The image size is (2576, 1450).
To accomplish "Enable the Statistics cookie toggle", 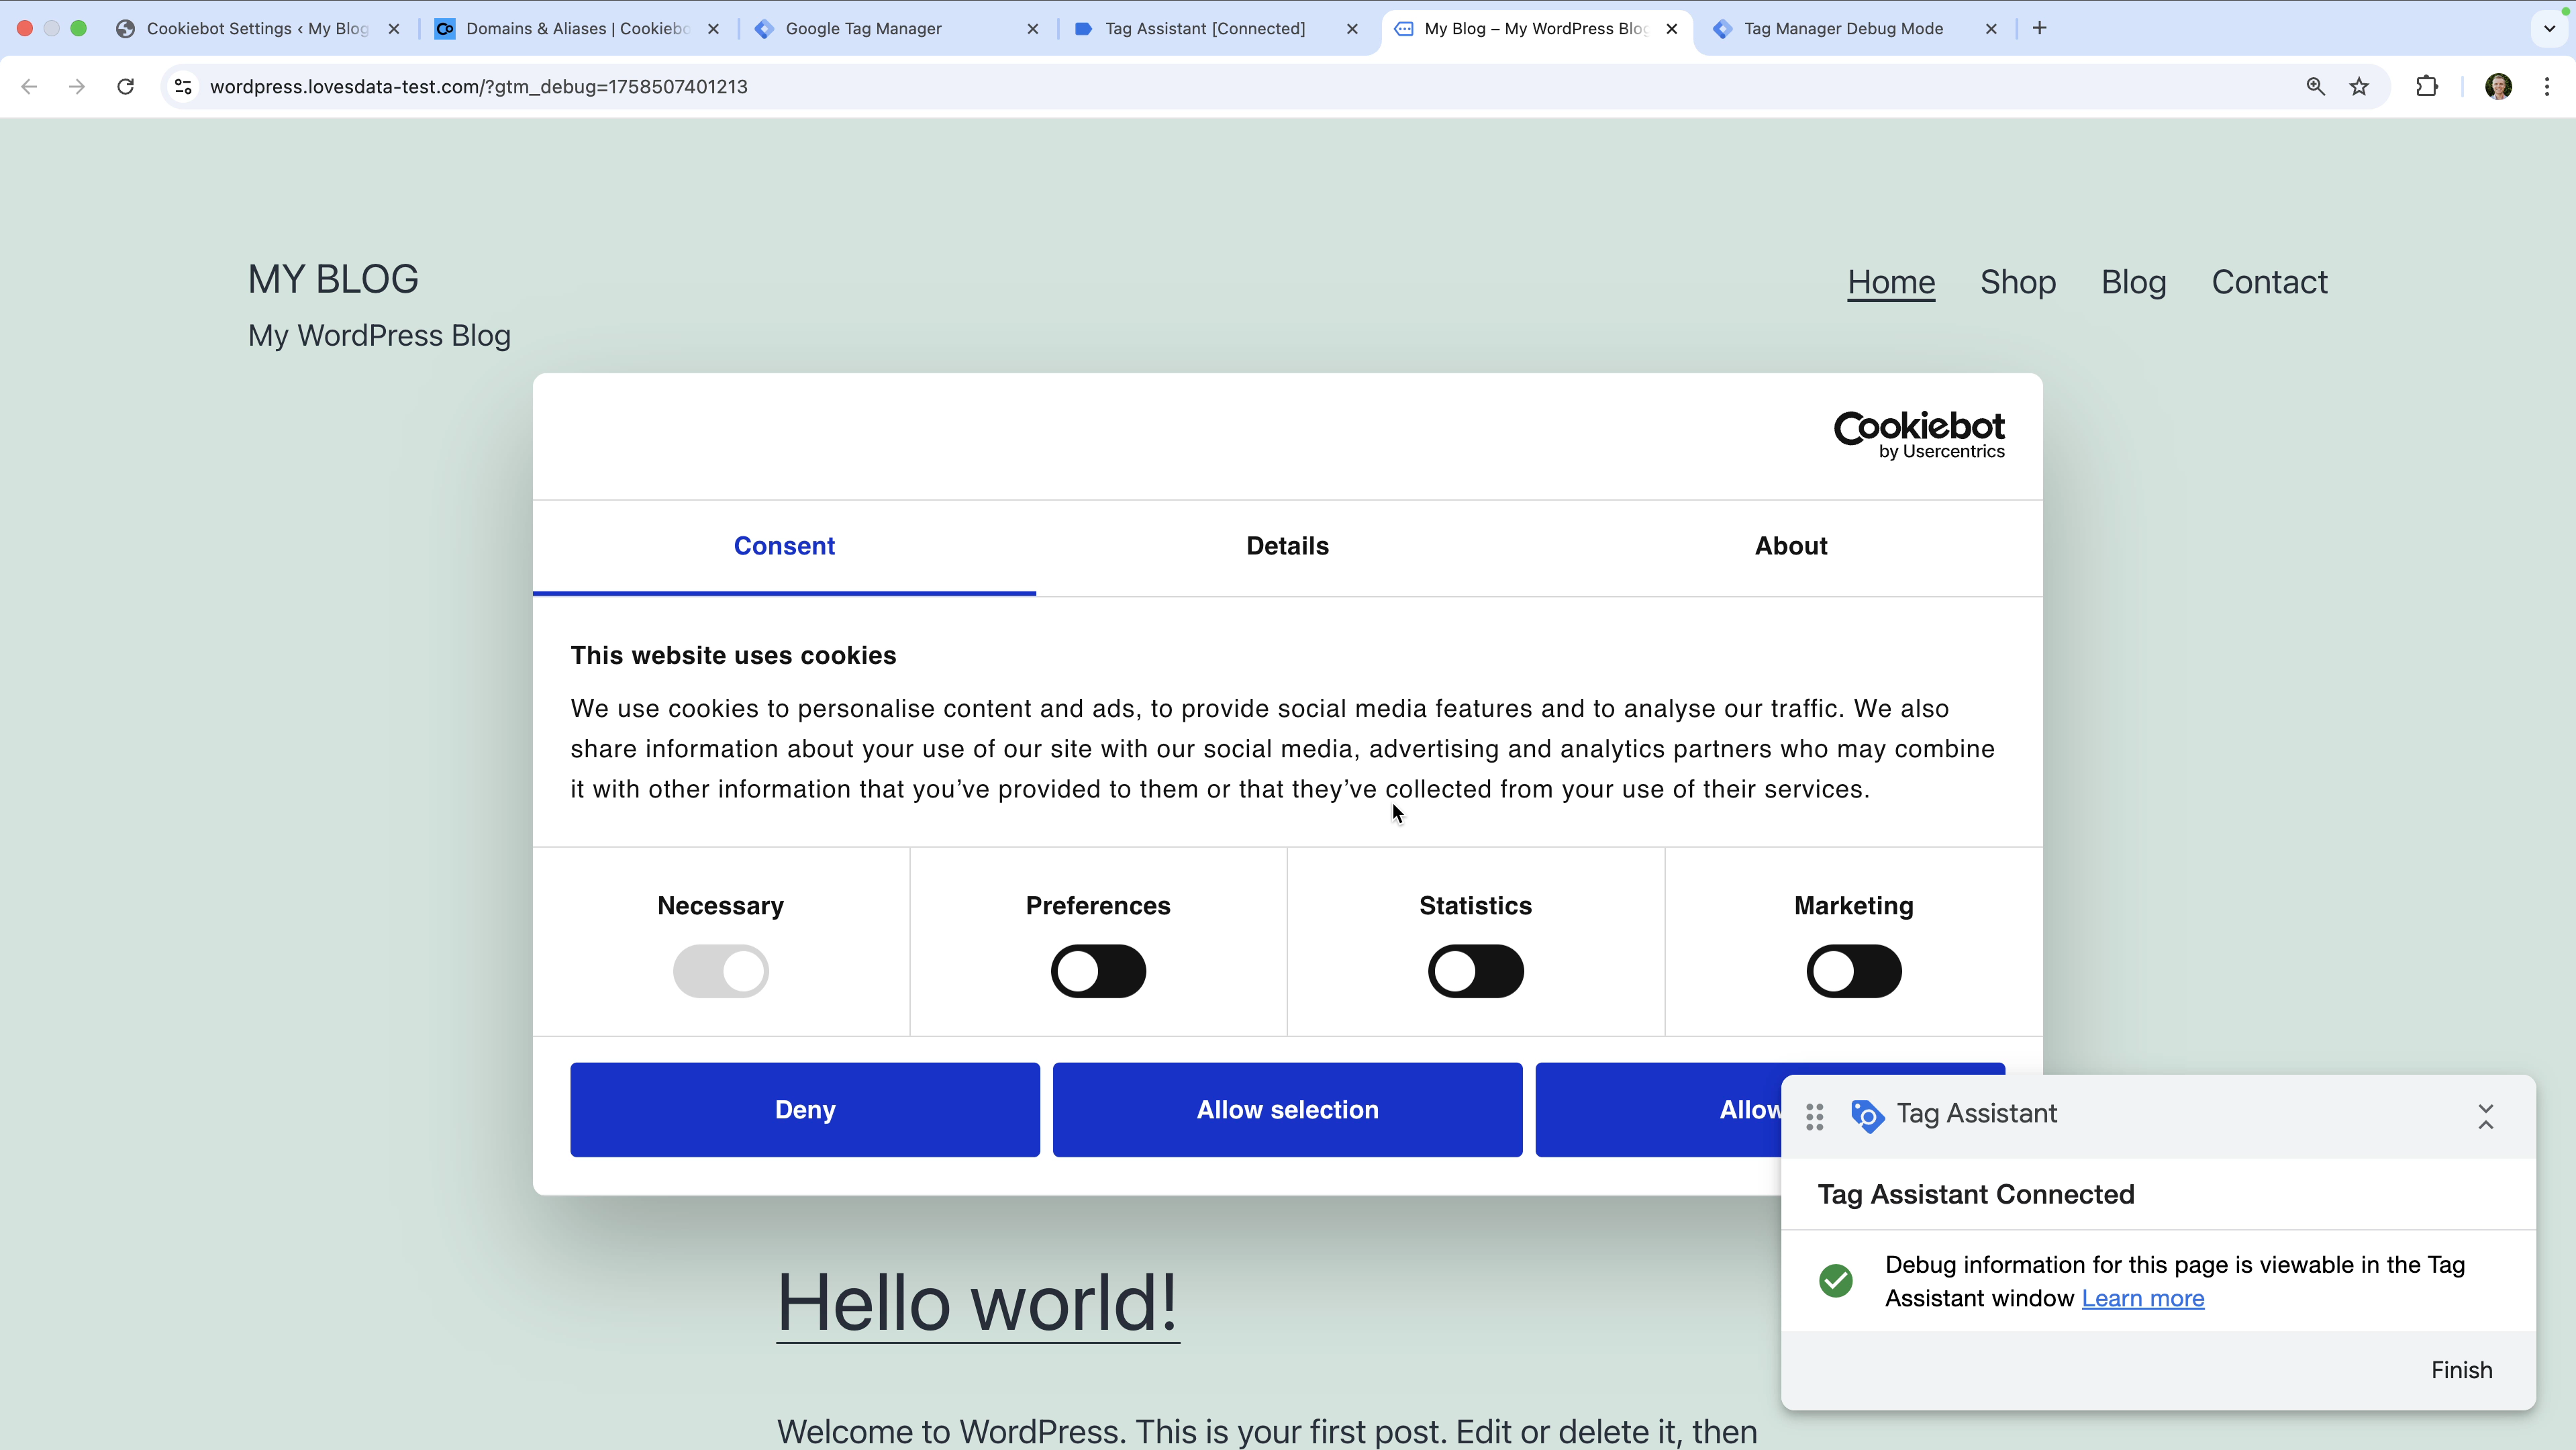I will [1475, 971].
